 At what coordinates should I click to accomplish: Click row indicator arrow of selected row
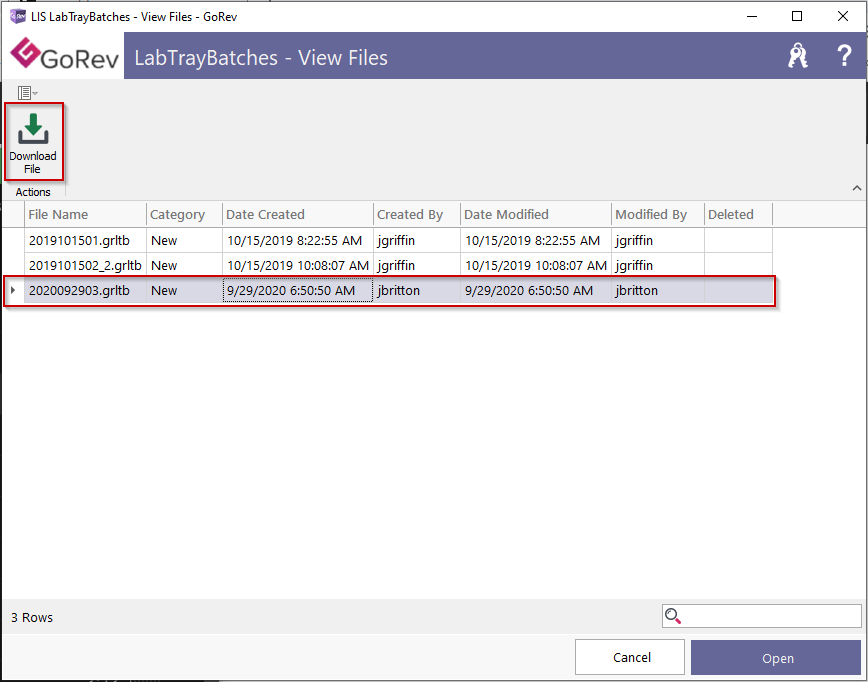[x=13, y=290]
